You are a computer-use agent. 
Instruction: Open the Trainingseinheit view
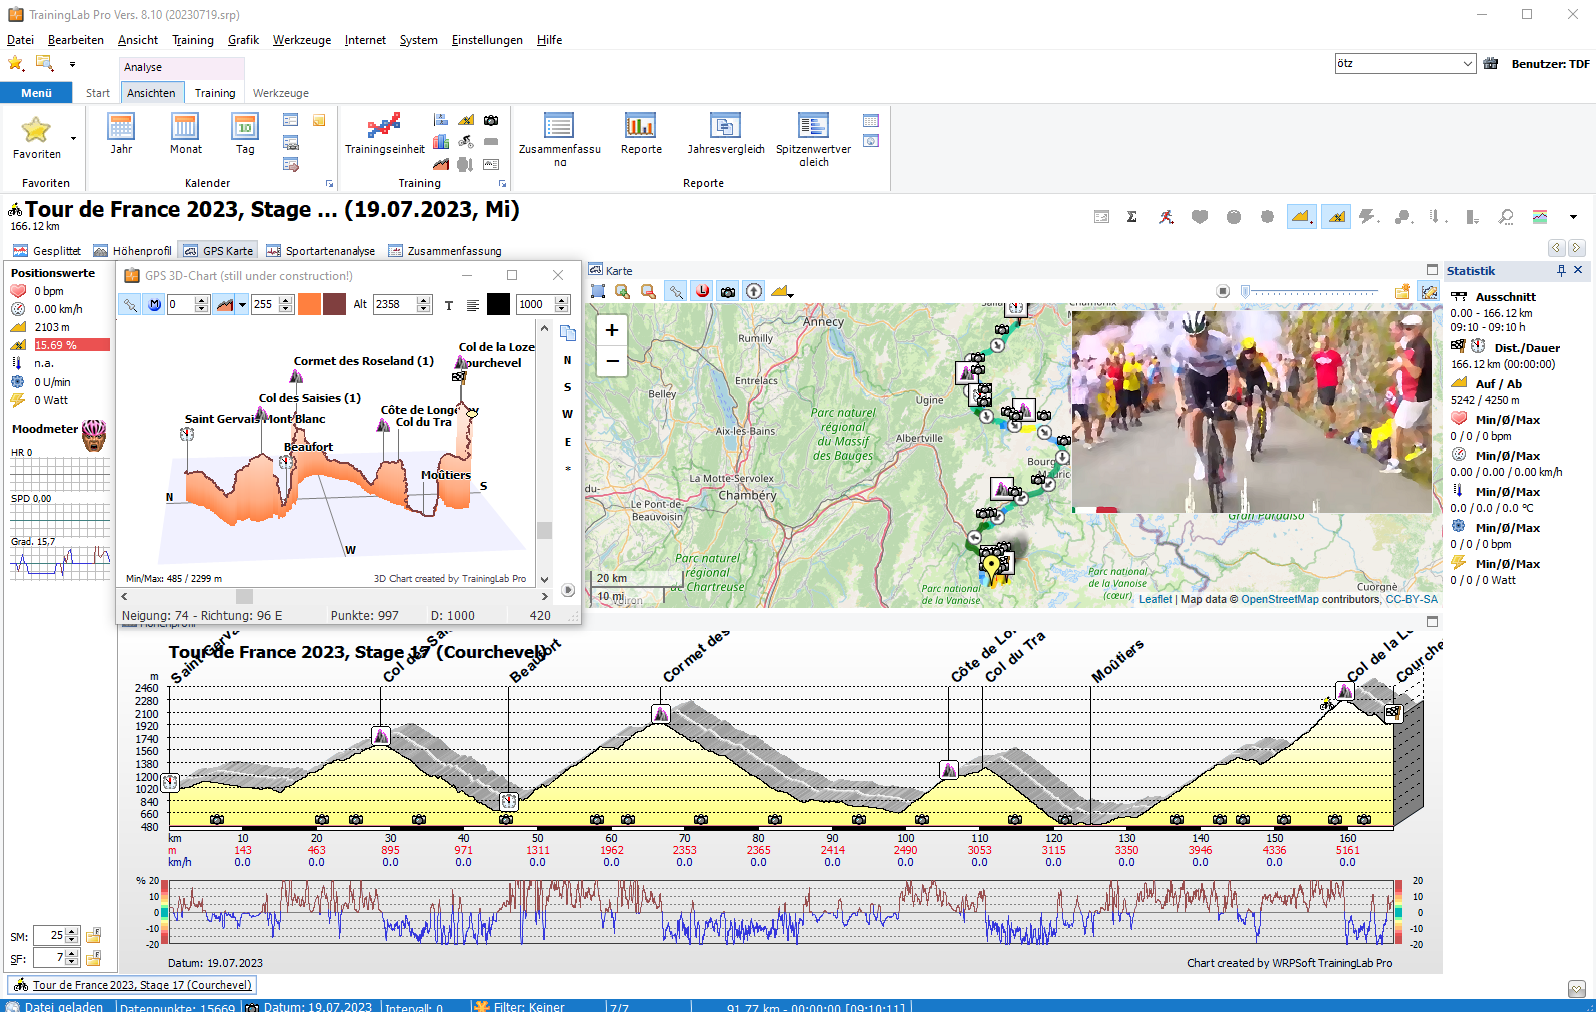384,134
